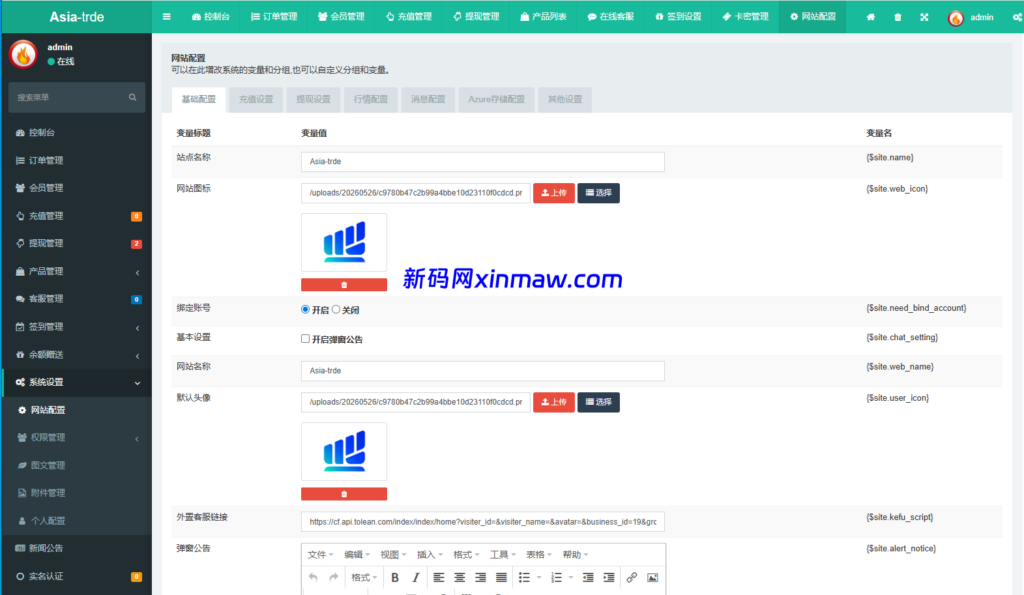Select 开启 for bind account
Viewport: 1024px width, 595px height.
(305, 310)
